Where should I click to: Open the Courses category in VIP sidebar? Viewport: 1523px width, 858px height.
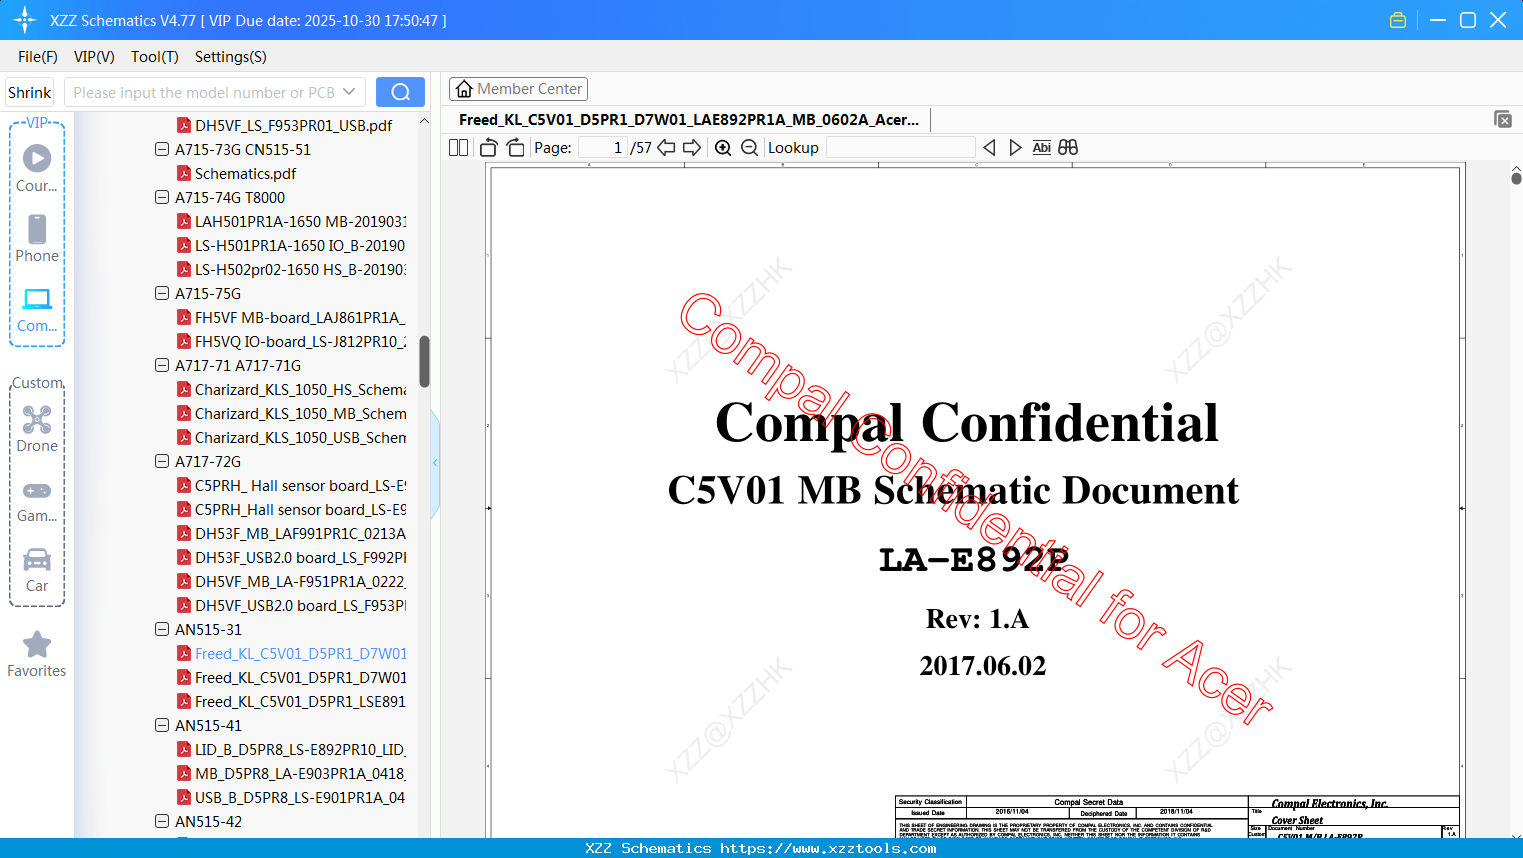tap(37, 169)
